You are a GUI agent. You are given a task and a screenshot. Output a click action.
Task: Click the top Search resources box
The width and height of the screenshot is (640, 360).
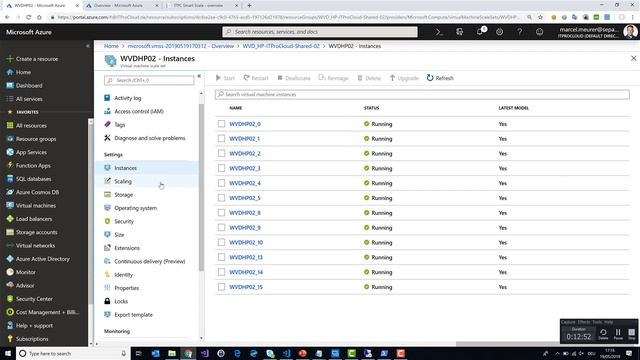click(x=320, y=32)
